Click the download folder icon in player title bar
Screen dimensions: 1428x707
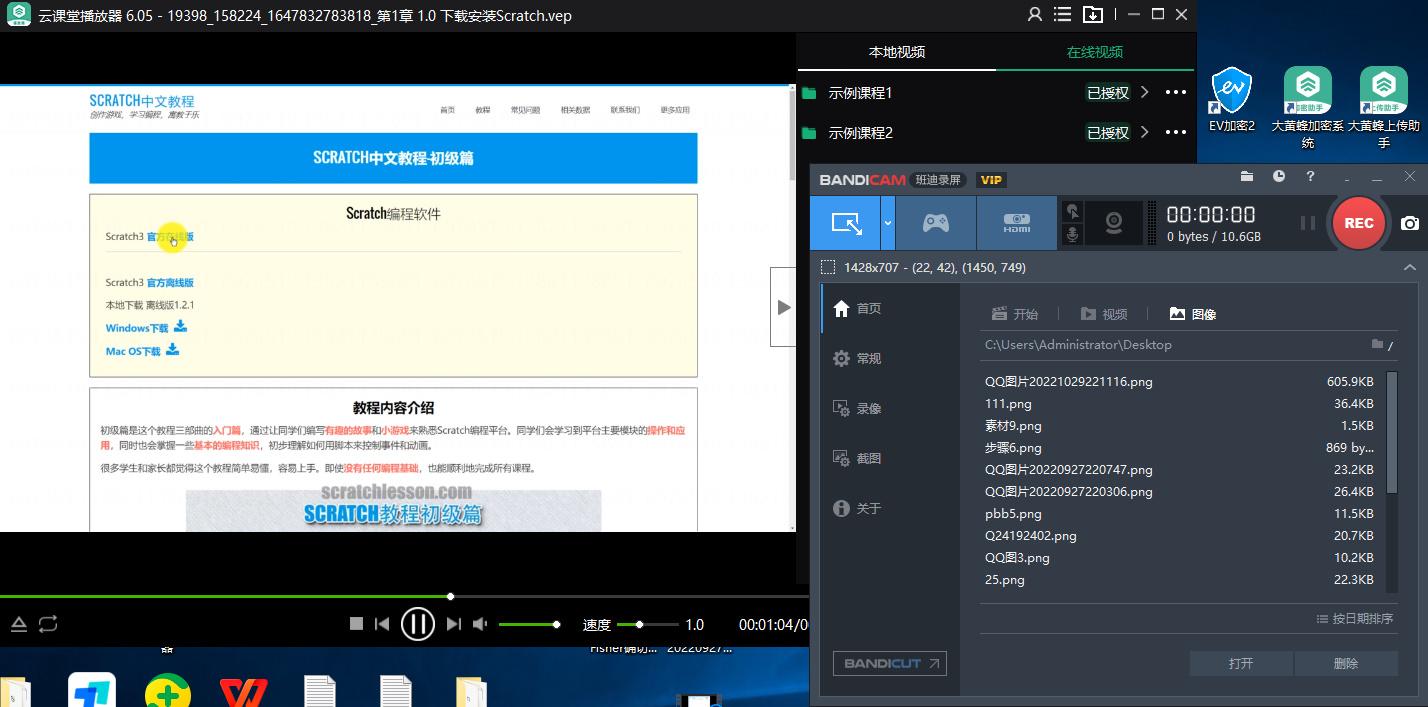[x=1093, y=15]
